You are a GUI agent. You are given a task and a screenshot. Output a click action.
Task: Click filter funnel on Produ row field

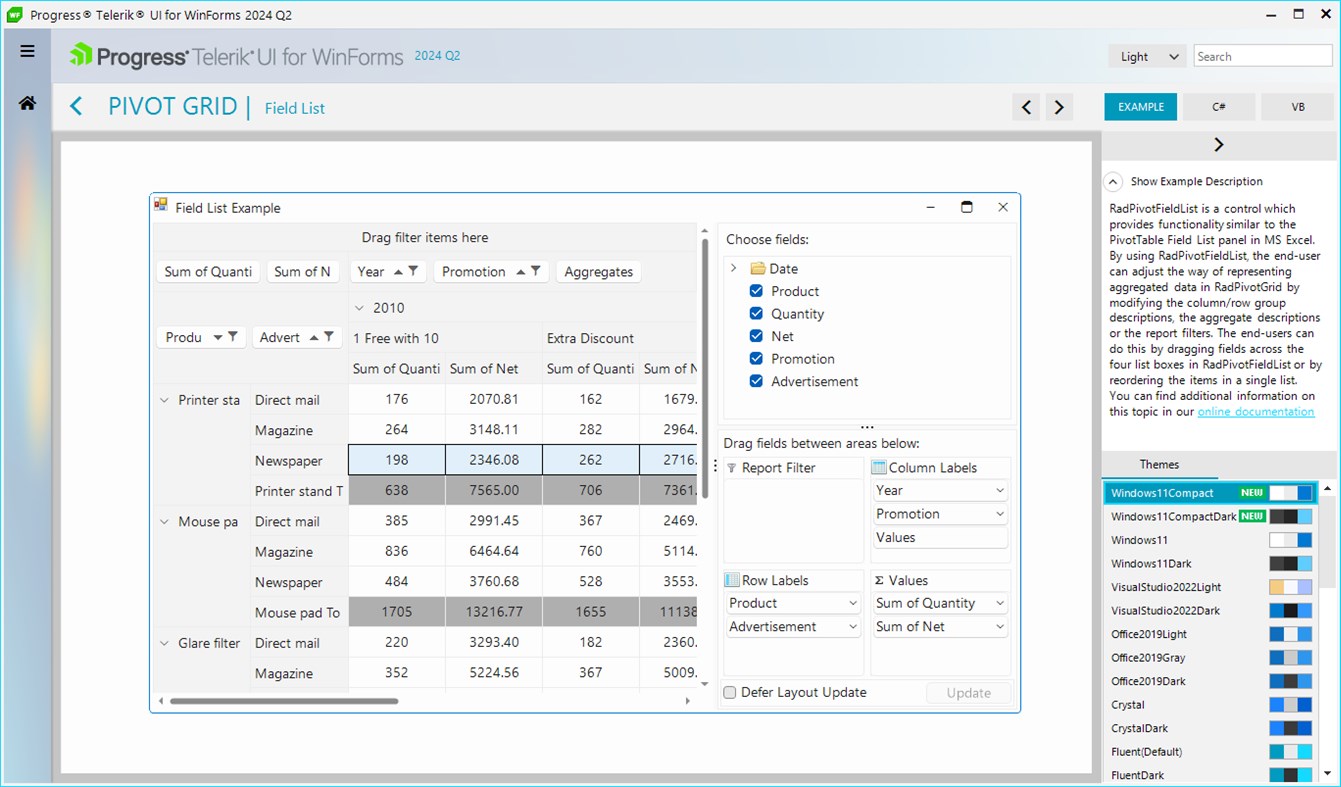click(x=232, y=337)
